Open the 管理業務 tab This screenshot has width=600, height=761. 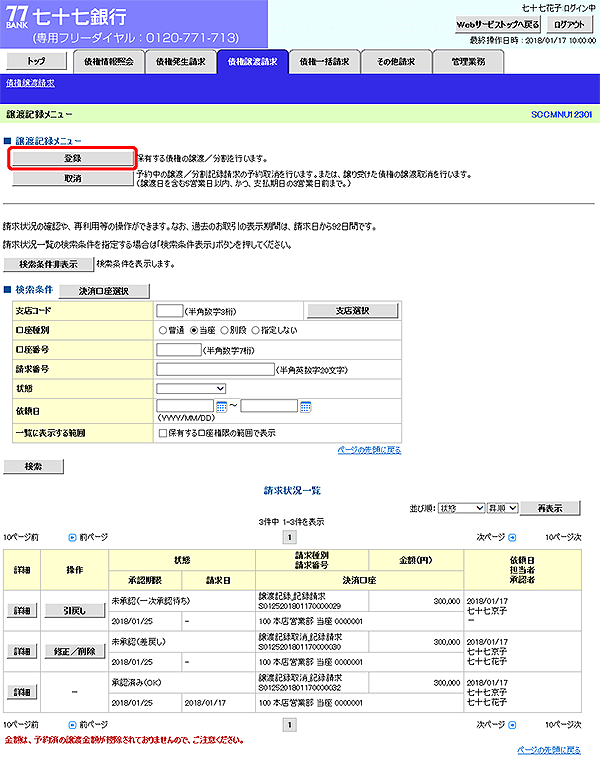[468, 62]
